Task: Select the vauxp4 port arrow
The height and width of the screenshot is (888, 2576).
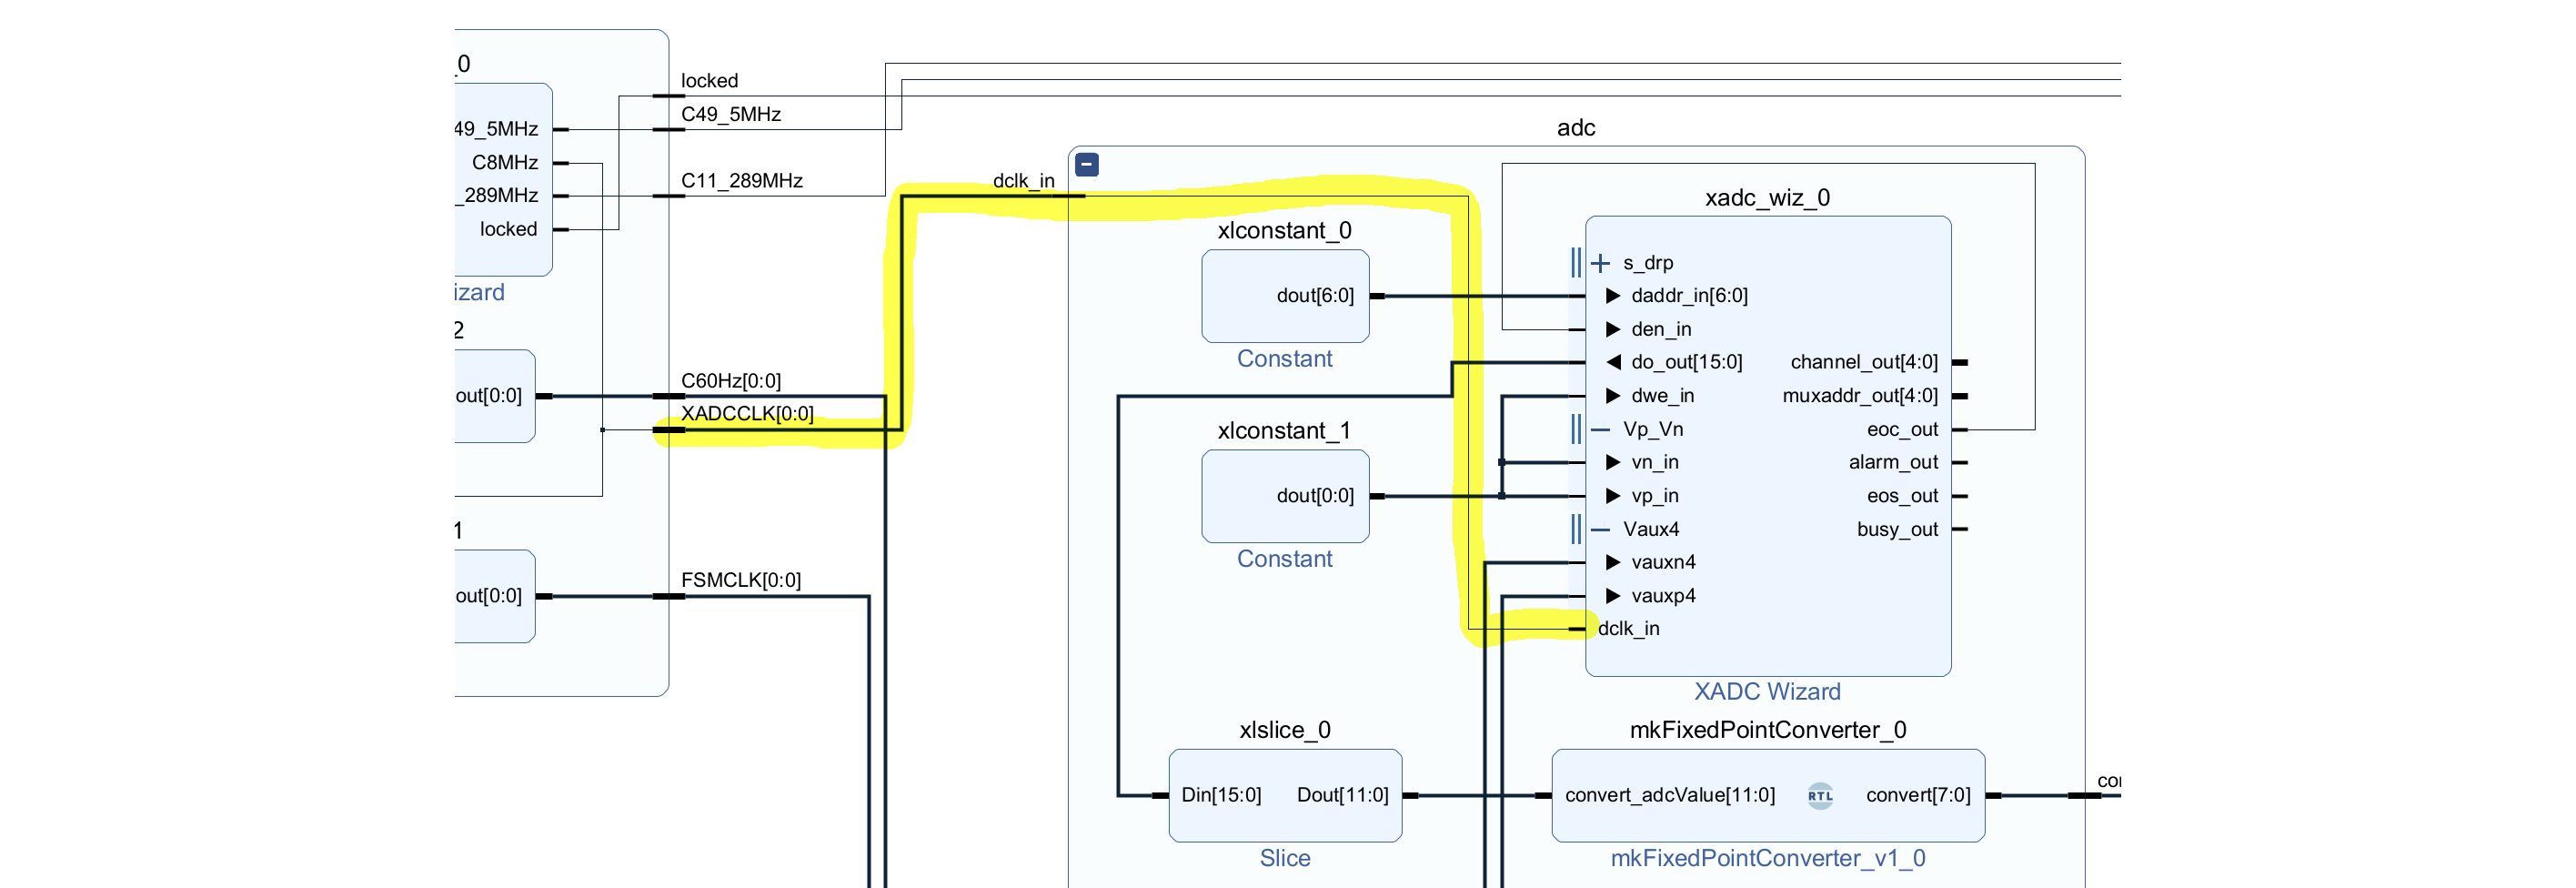Action: pyautogui.click(x=1612, y=596)
